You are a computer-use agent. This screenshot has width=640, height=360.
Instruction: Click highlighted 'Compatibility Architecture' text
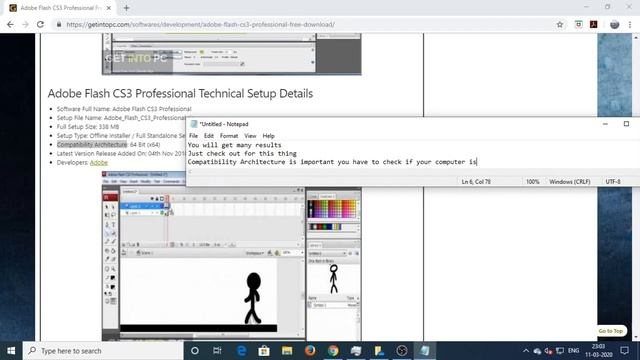(x=92, y=144)
